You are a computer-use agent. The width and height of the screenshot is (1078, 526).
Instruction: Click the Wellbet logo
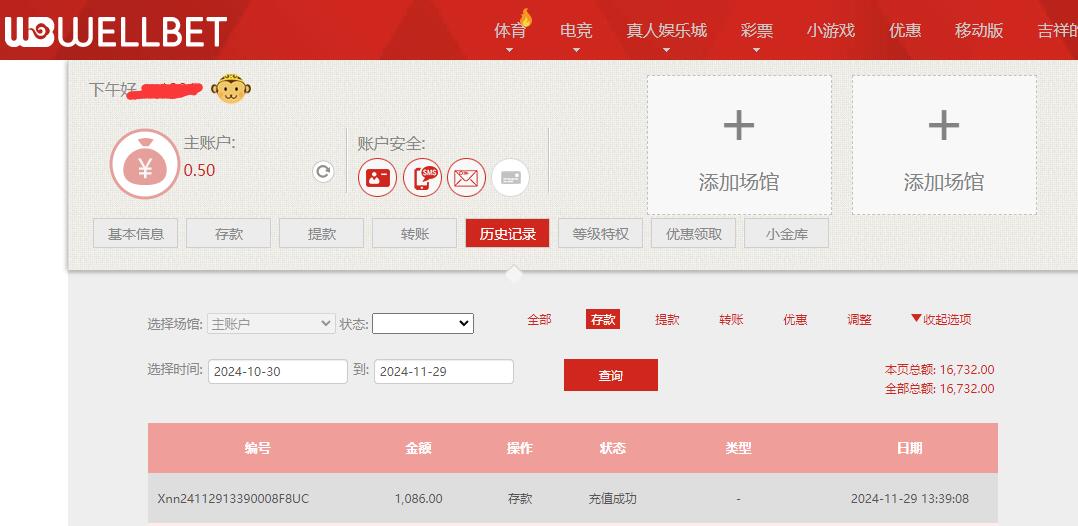[x=115, y=31]
